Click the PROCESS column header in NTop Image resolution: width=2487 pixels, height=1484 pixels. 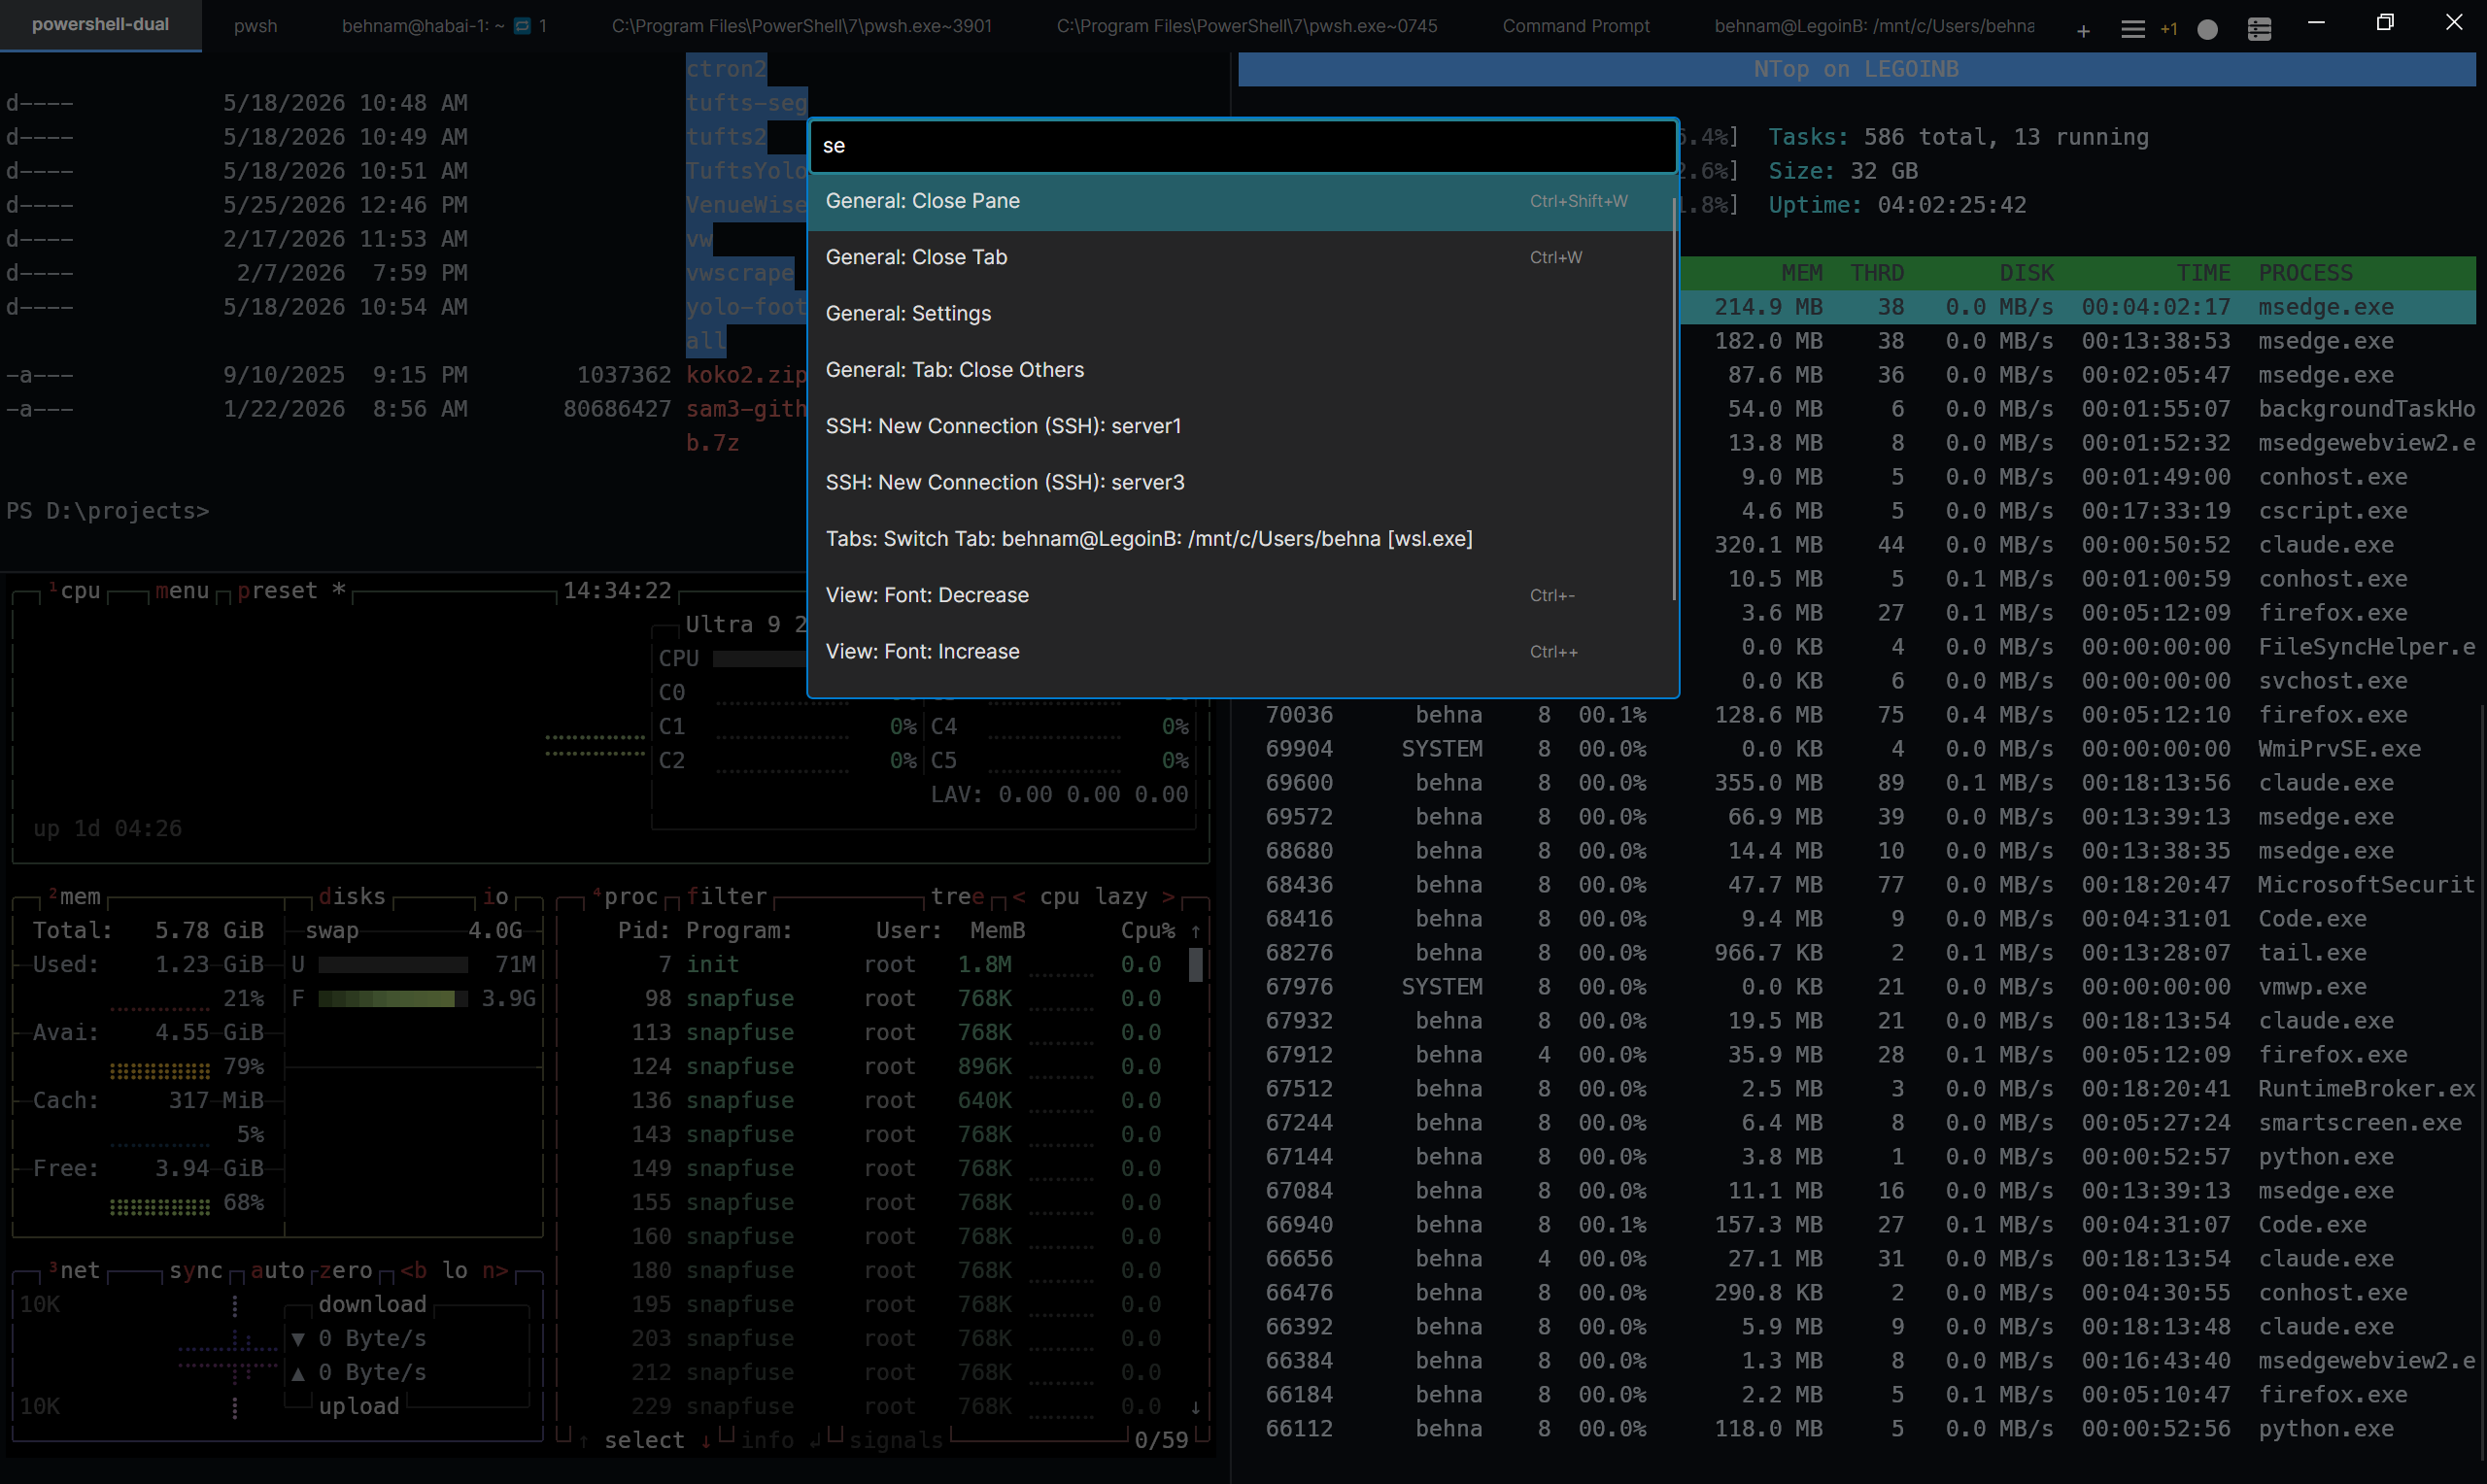(x=2305, y=273)
